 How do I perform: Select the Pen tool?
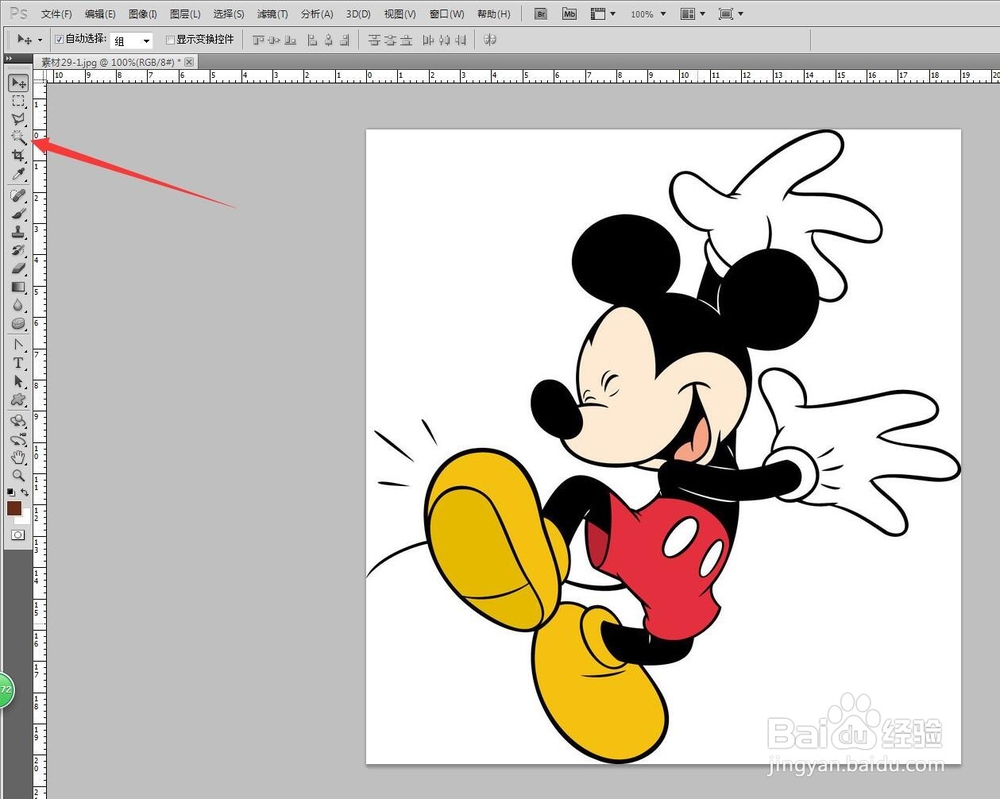[18, 345]
